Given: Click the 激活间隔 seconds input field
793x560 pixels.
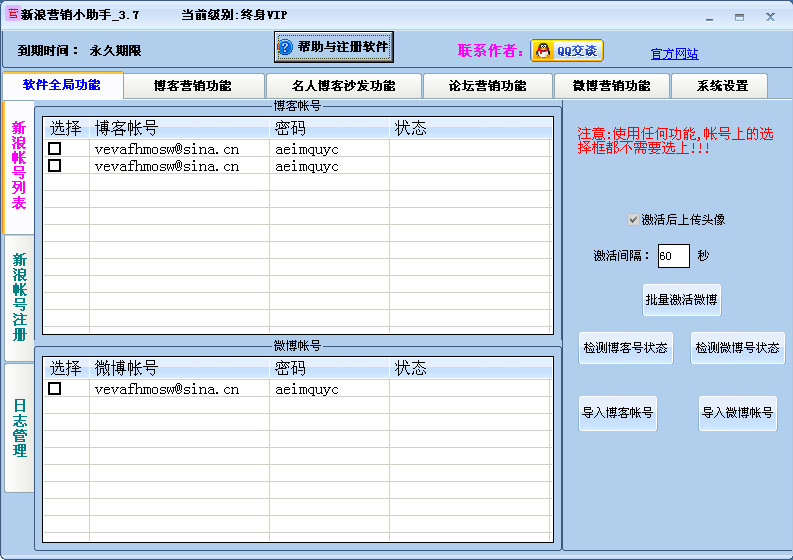Looking at the screenshot, I should coord(673,256).
